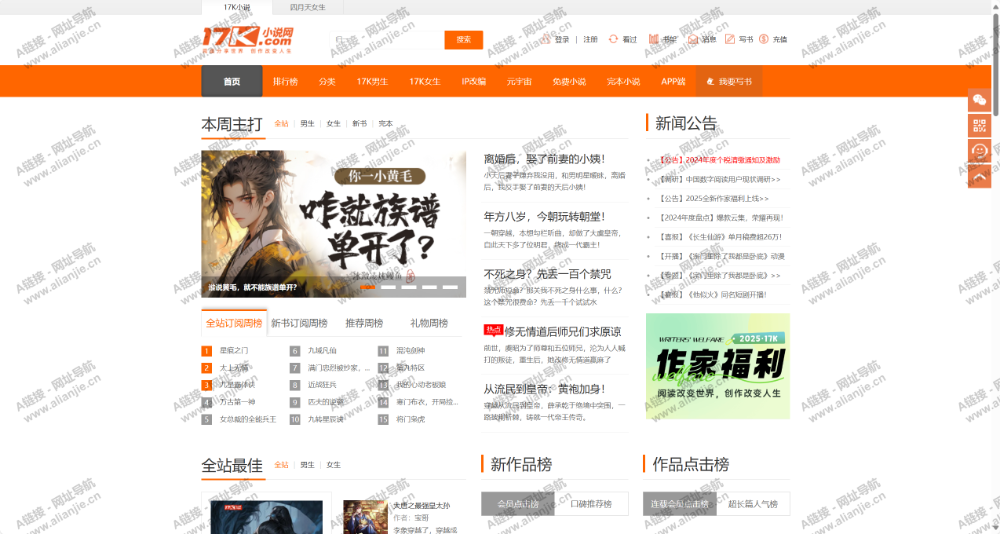This screenshot has width=1000, height=534.
Task: Select the last carousel slide indicator
Action: click(450, 287)
